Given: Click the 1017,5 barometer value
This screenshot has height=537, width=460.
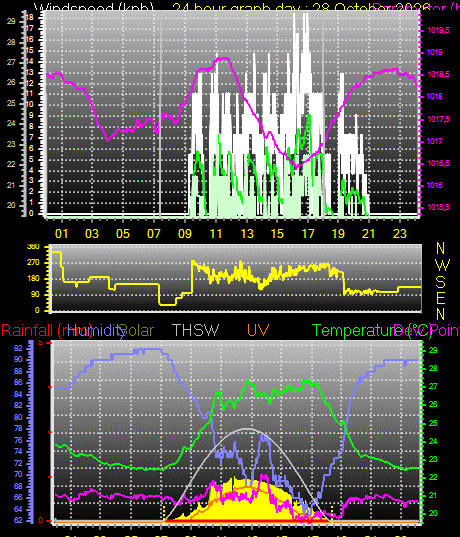Looking at the screenshot, I should (438, 119).
